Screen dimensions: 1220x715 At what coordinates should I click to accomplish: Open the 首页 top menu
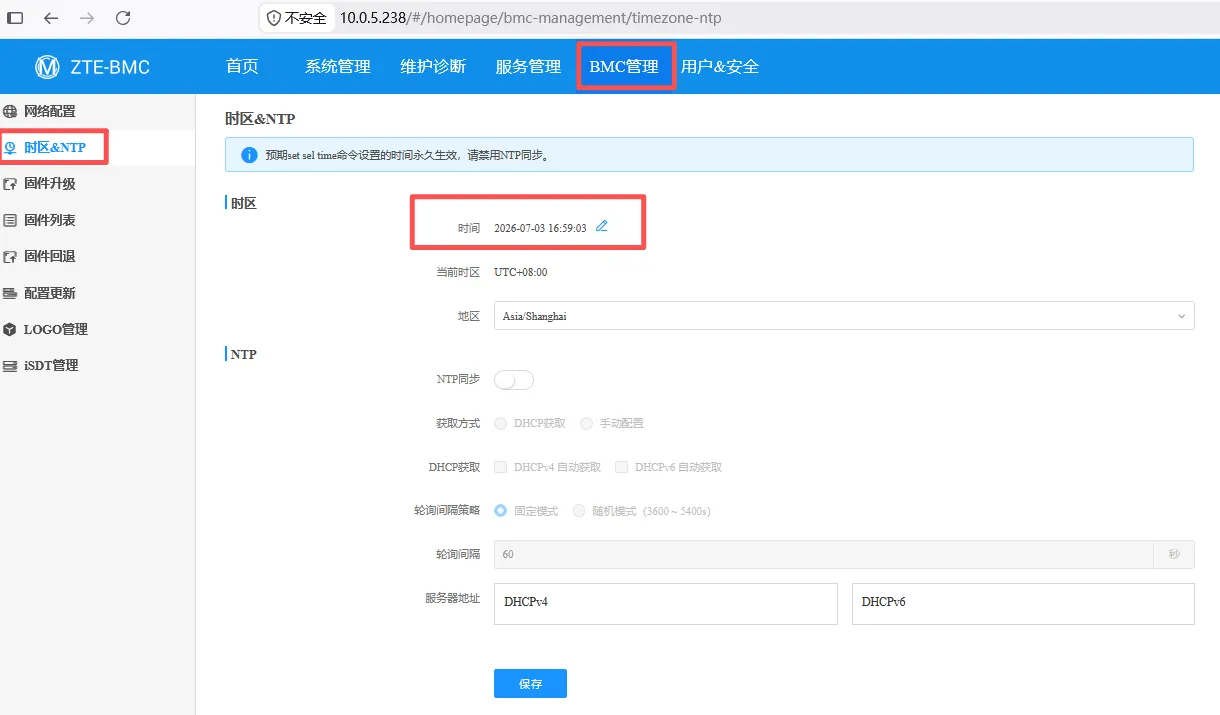242,67
